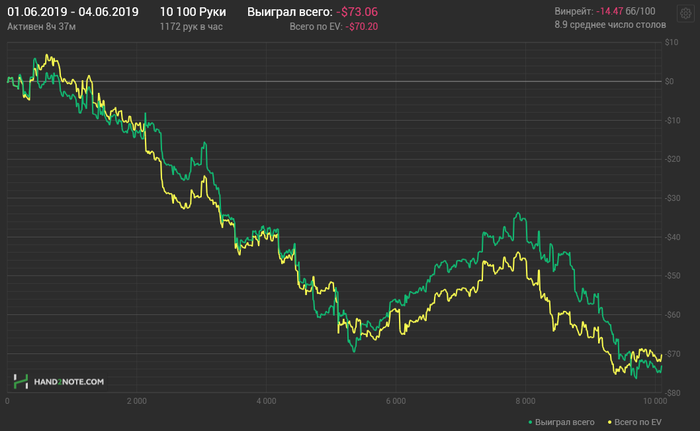Click the yellow legend dot for Всего по EV
Image resolution: width=700 pixels, height=431 pixels.
click(610, 422)
